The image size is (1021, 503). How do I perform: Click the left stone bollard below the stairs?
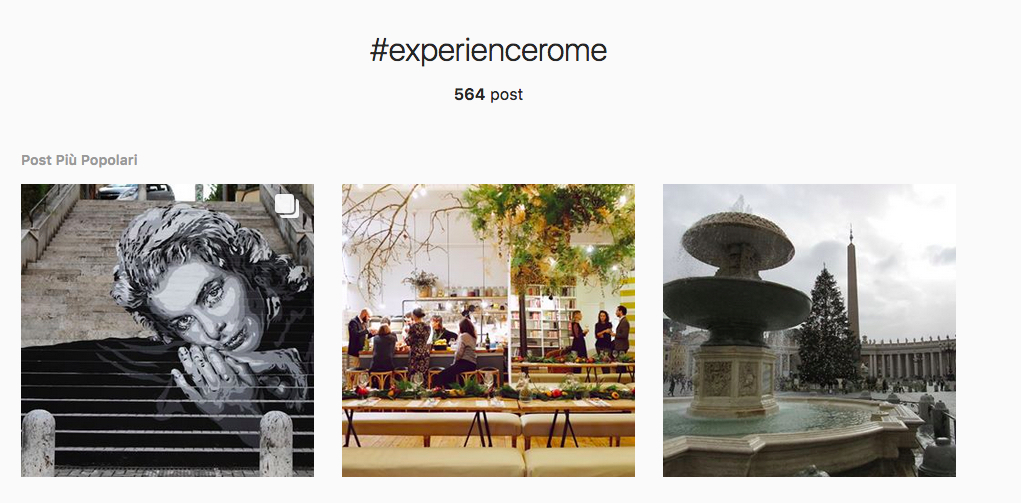coord(38,442)
